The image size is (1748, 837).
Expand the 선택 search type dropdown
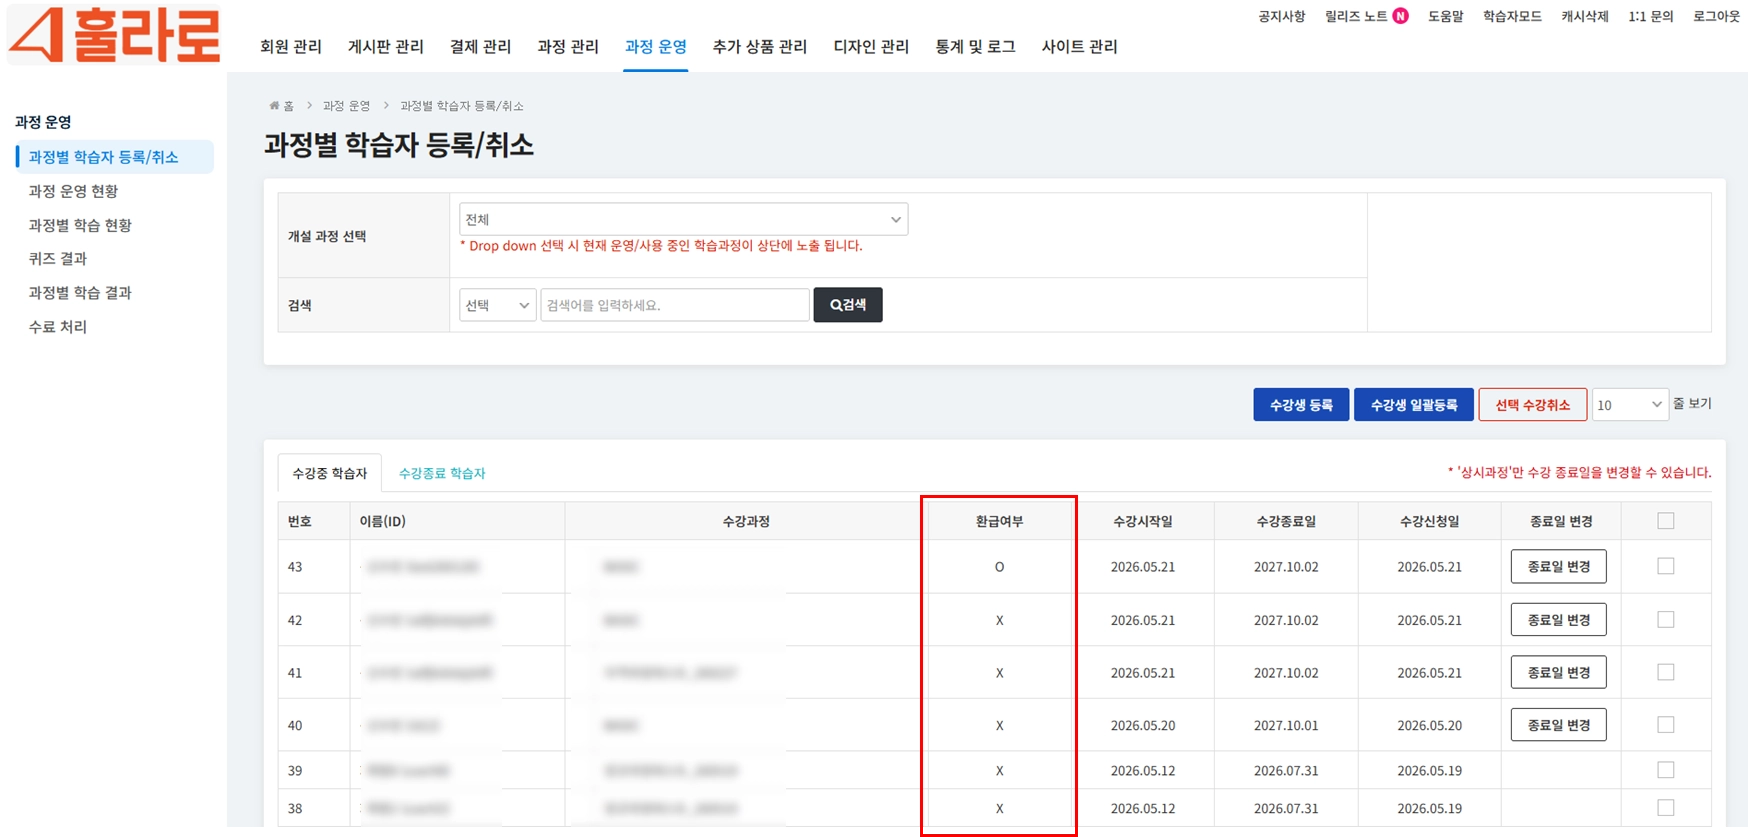(x=497, y=305)
